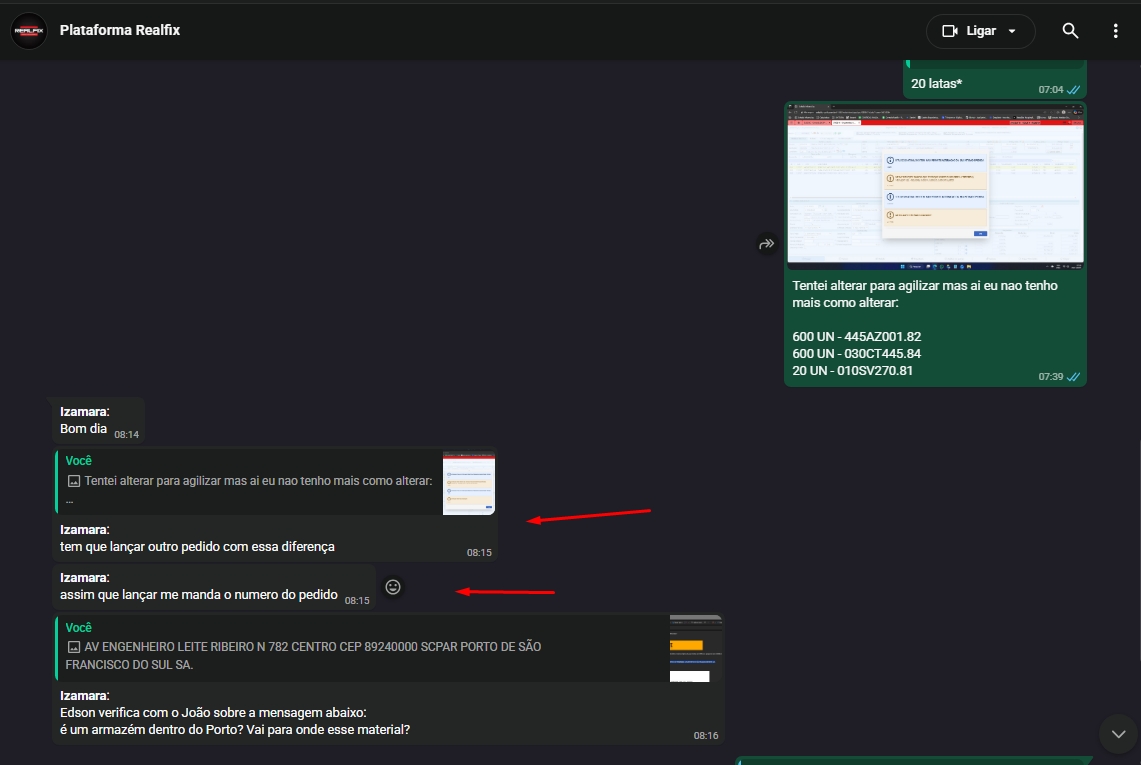1141x765 pixels.
Task: Expand the Ligar call dropdown arrow
Action: pos(1012,31)
